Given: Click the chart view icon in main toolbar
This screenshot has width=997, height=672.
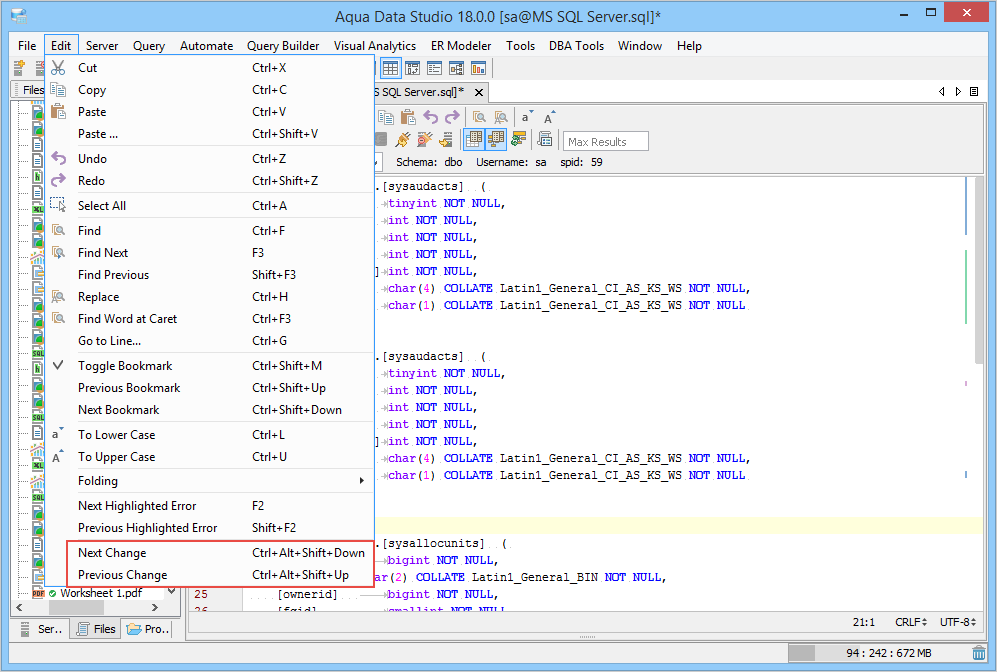Looking at the screenshot, I should 478,69.
